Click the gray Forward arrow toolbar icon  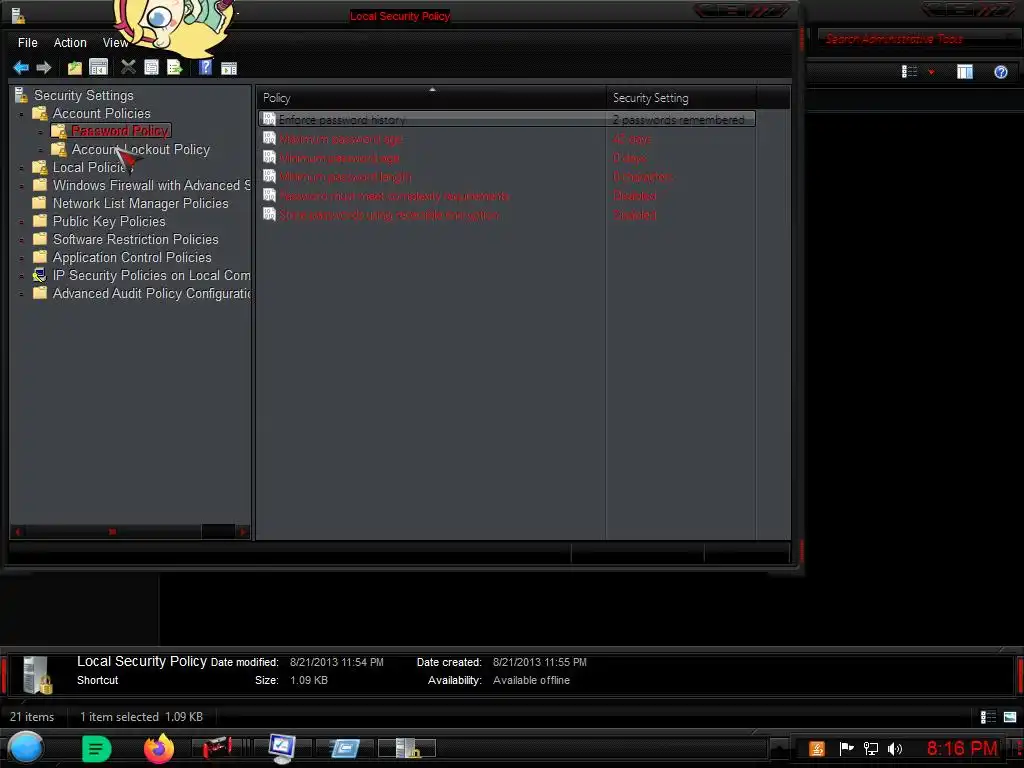tap(44, 67)
